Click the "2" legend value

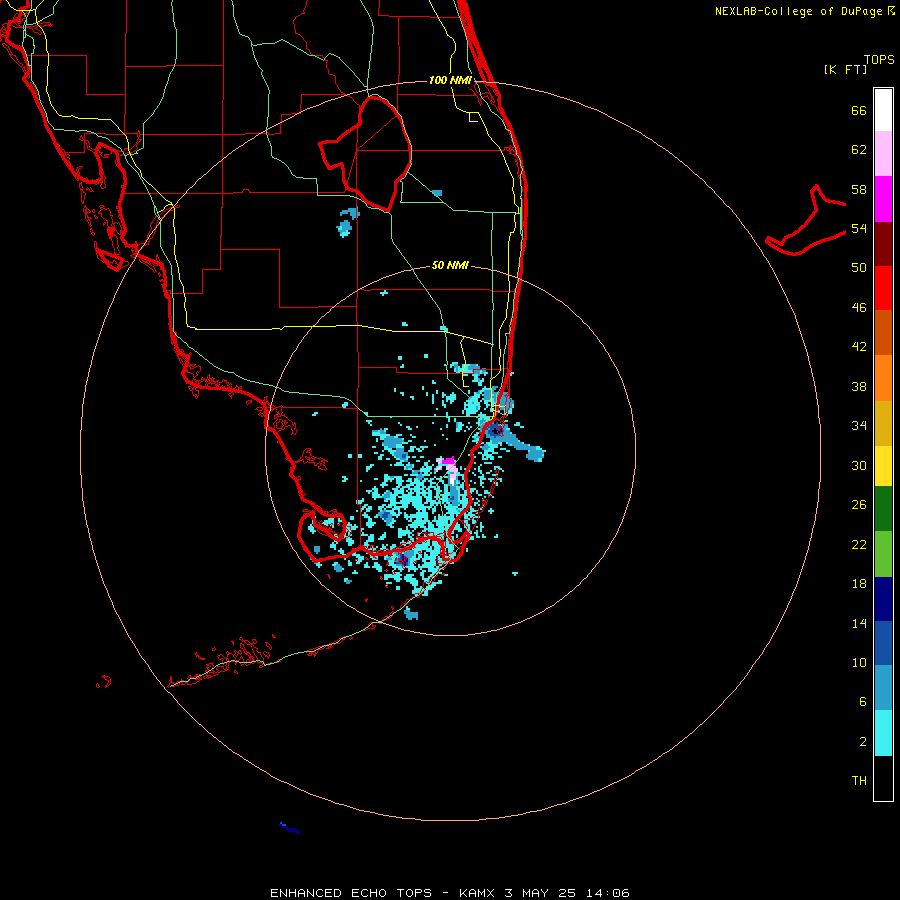tap(863, 742)
